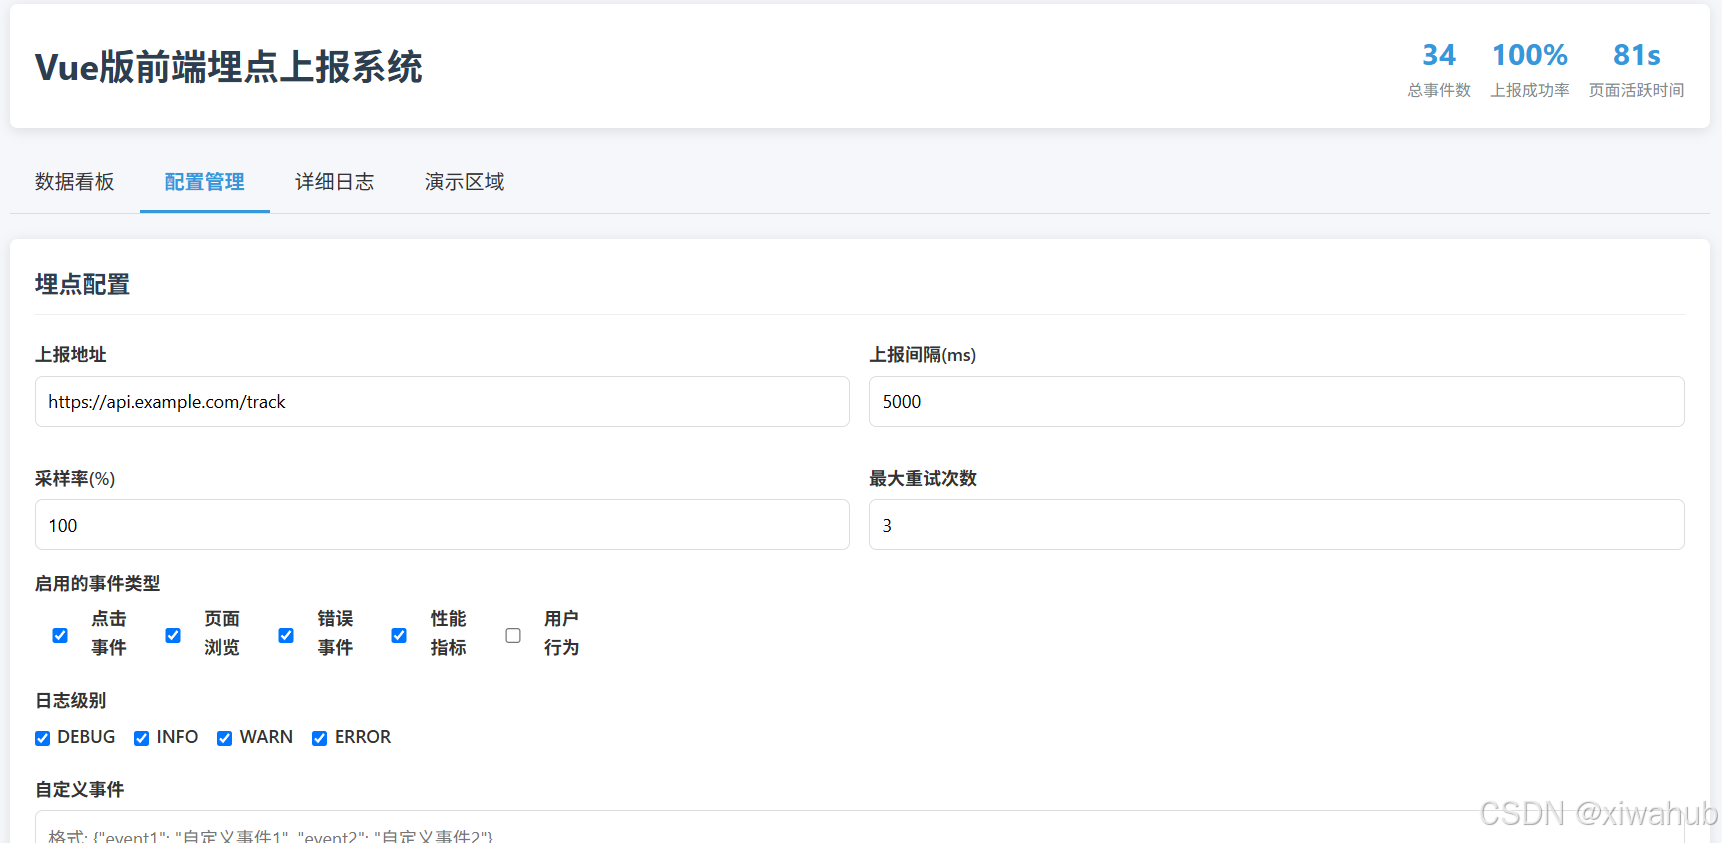Click the 最大重试次数 input field

[1276, 525]
